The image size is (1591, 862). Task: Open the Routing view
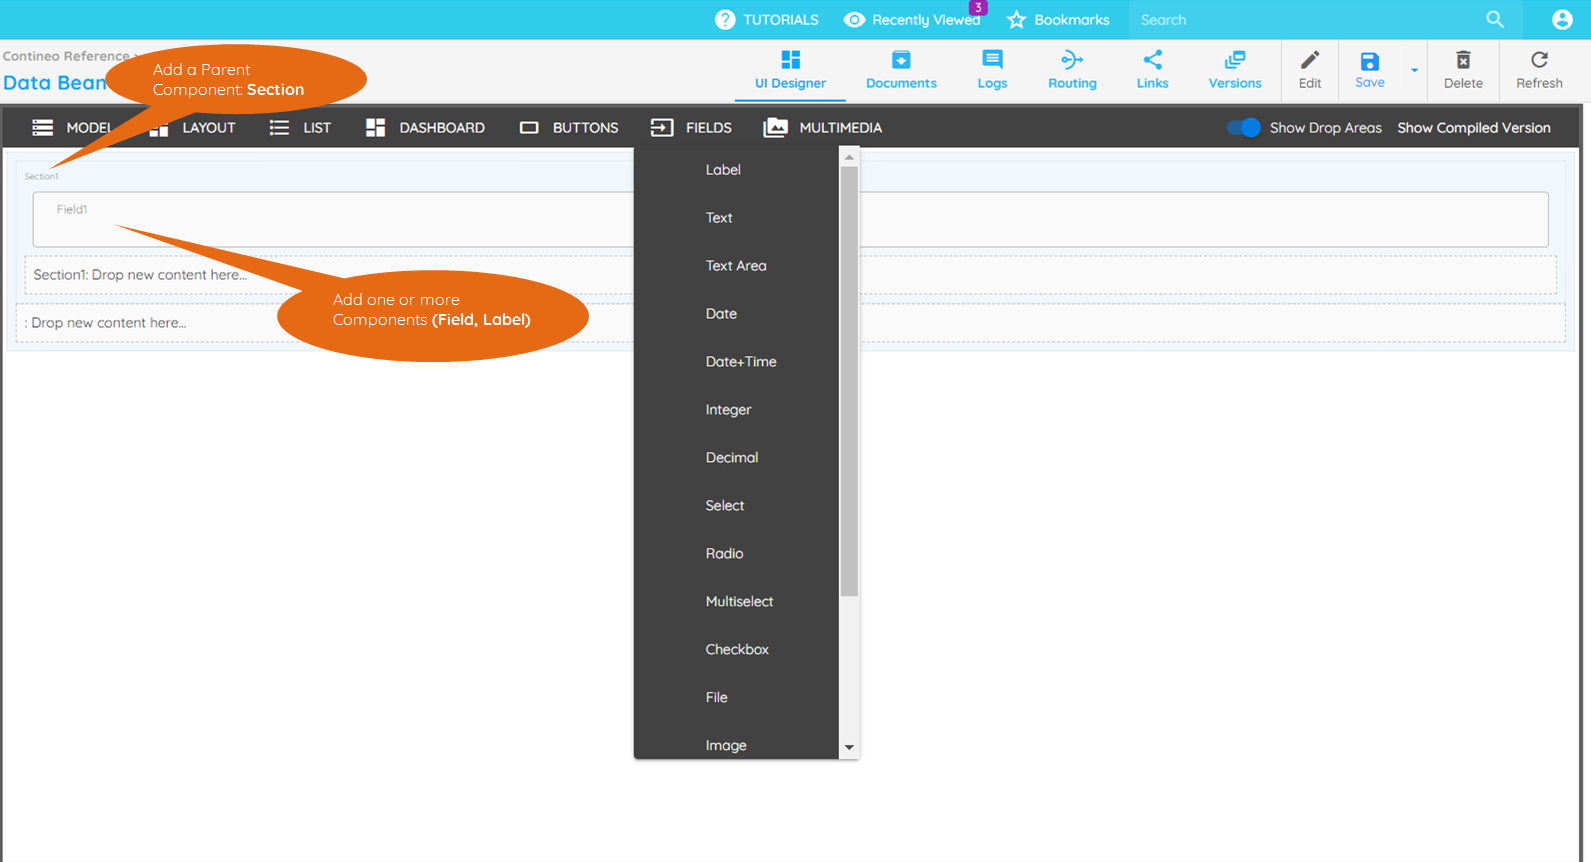[1072, 70]
